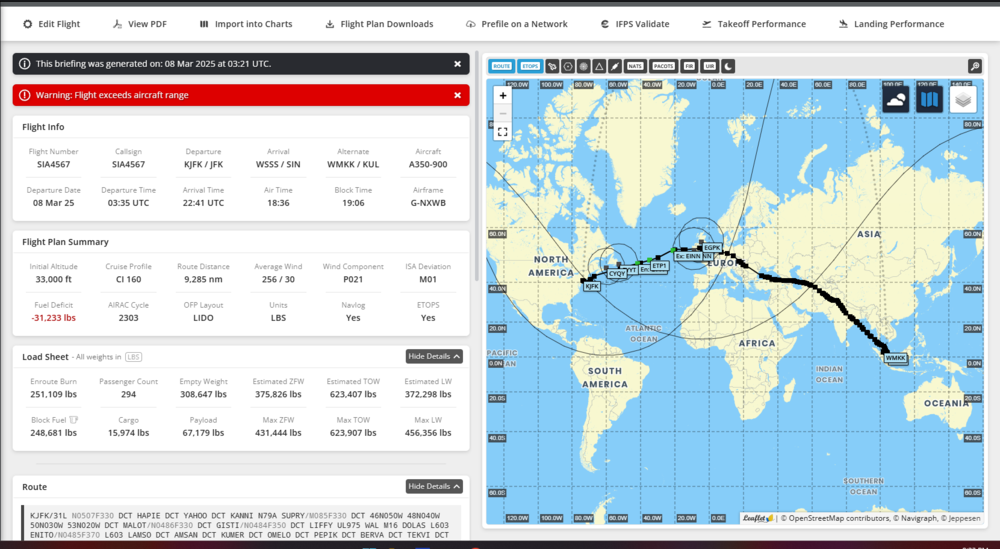Open the map layers stack control
Screen dimensions: 1000x549
tap(963, 99)
